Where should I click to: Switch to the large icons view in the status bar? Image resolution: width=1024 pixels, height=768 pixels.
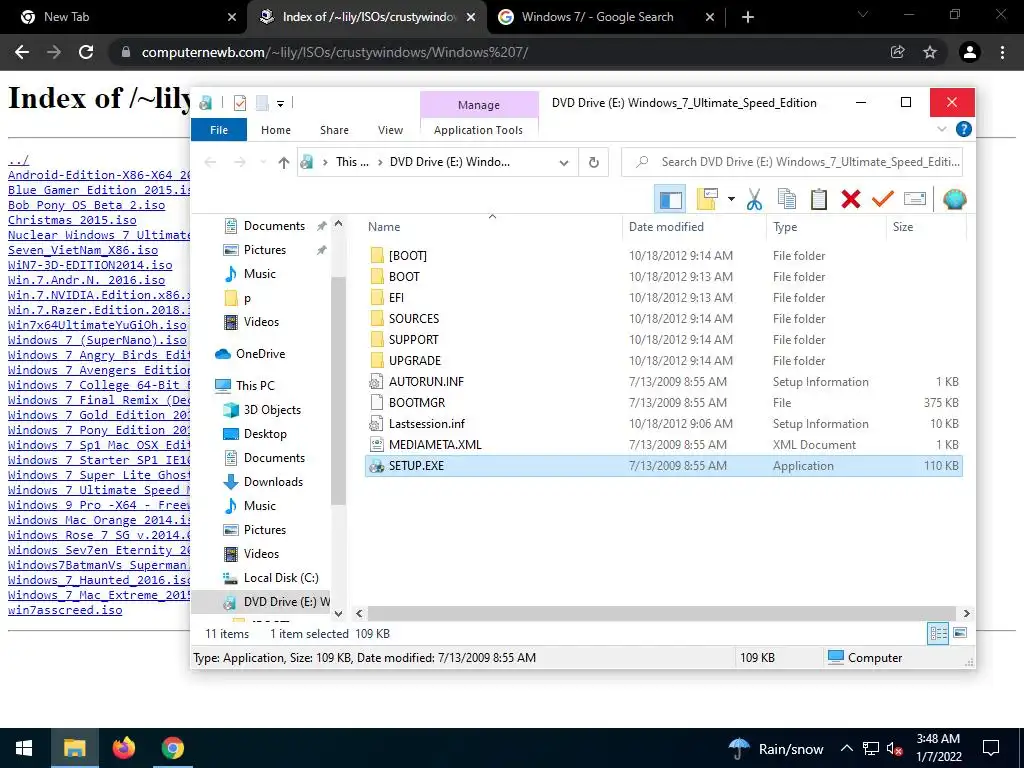pos(960,633)
